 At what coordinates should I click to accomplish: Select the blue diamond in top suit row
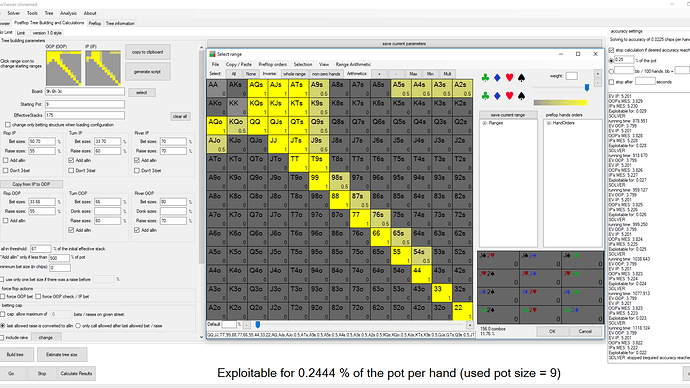pyautogui.click(x=497, y=78)
